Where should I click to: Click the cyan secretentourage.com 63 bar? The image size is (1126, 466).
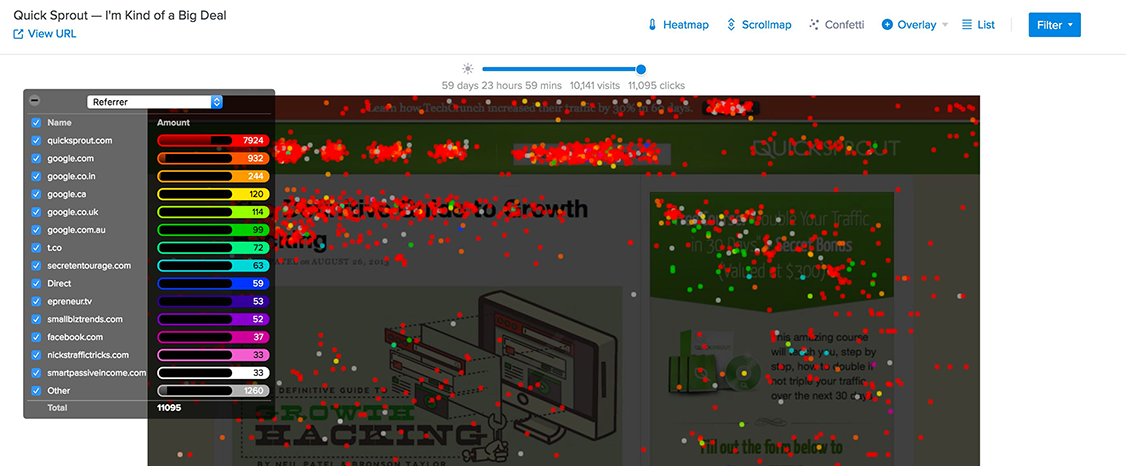pyautogui.click(x=213, y=266)
